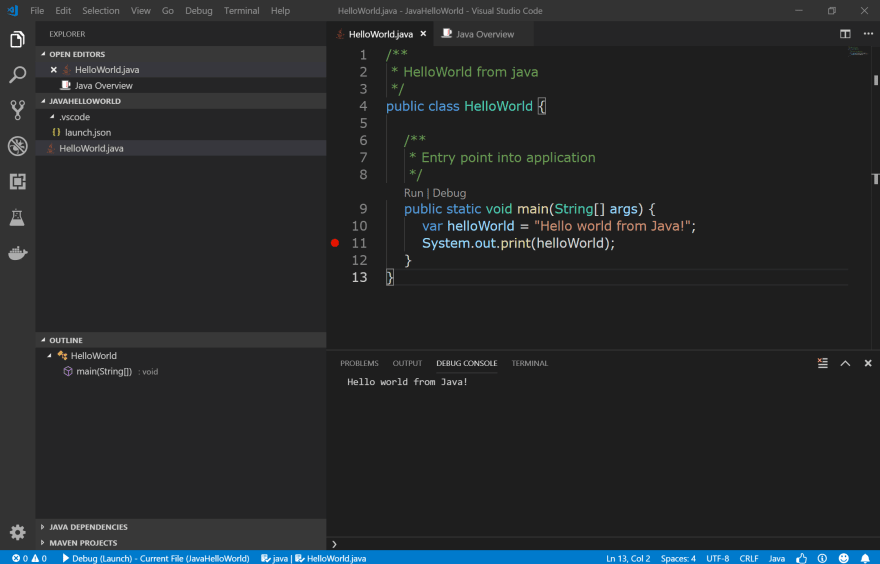The width and height of the screenshot is (880, 564).
Task: Close the bottom panel
Action: [868, 363]
